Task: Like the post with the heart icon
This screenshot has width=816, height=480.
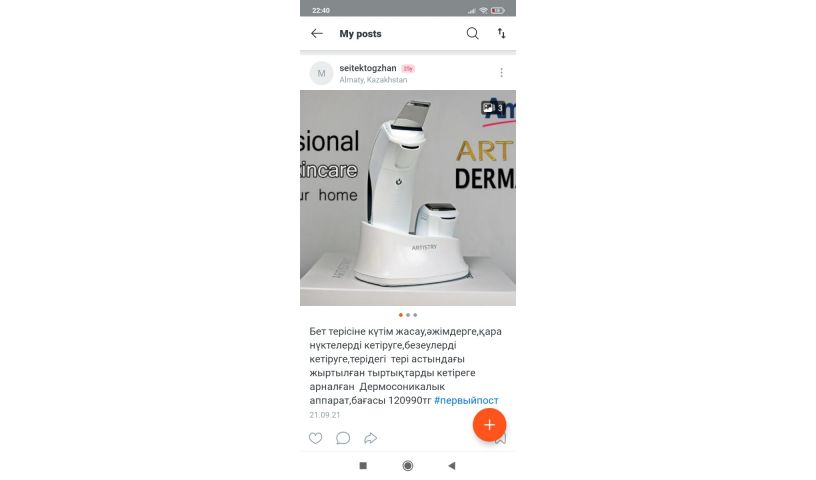Action: point(315,438)
